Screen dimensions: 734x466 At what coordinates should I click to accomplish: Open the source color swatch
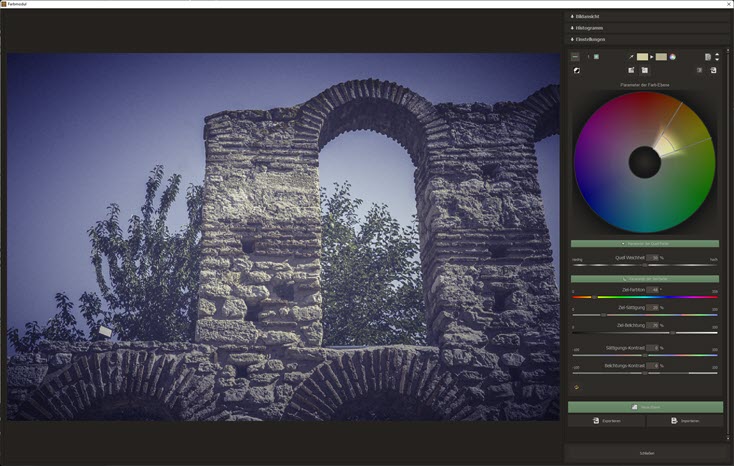tap(642, 57)
